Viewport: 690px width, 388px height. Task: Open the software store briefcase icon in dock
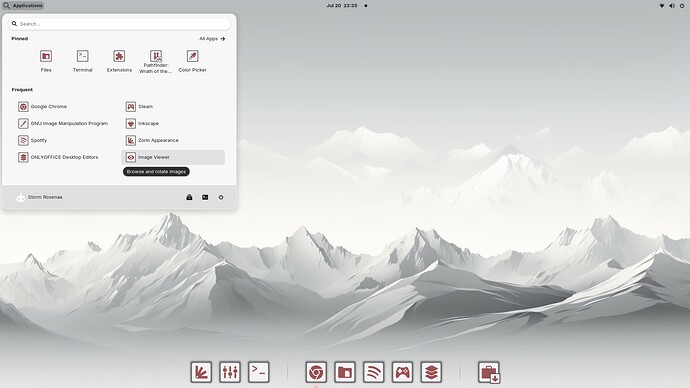pyautogui.click(x=489, y=372)
